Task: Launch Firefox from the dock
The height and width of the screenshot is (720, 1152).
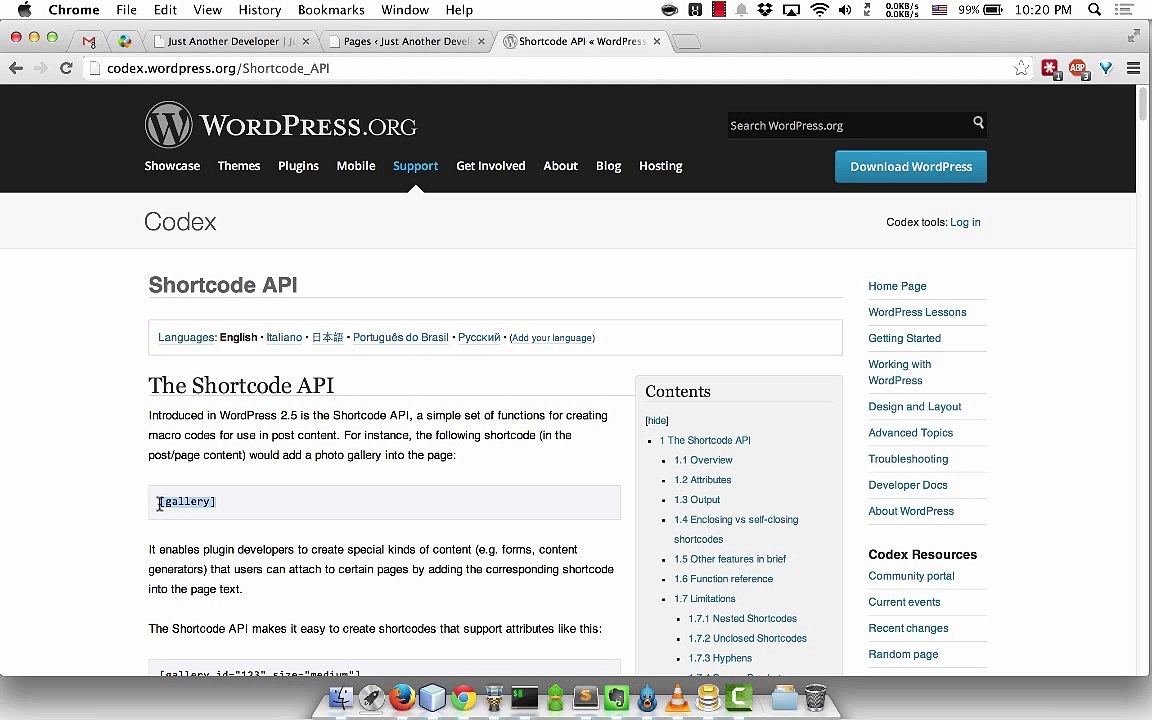Action: [x=402, y=697]
